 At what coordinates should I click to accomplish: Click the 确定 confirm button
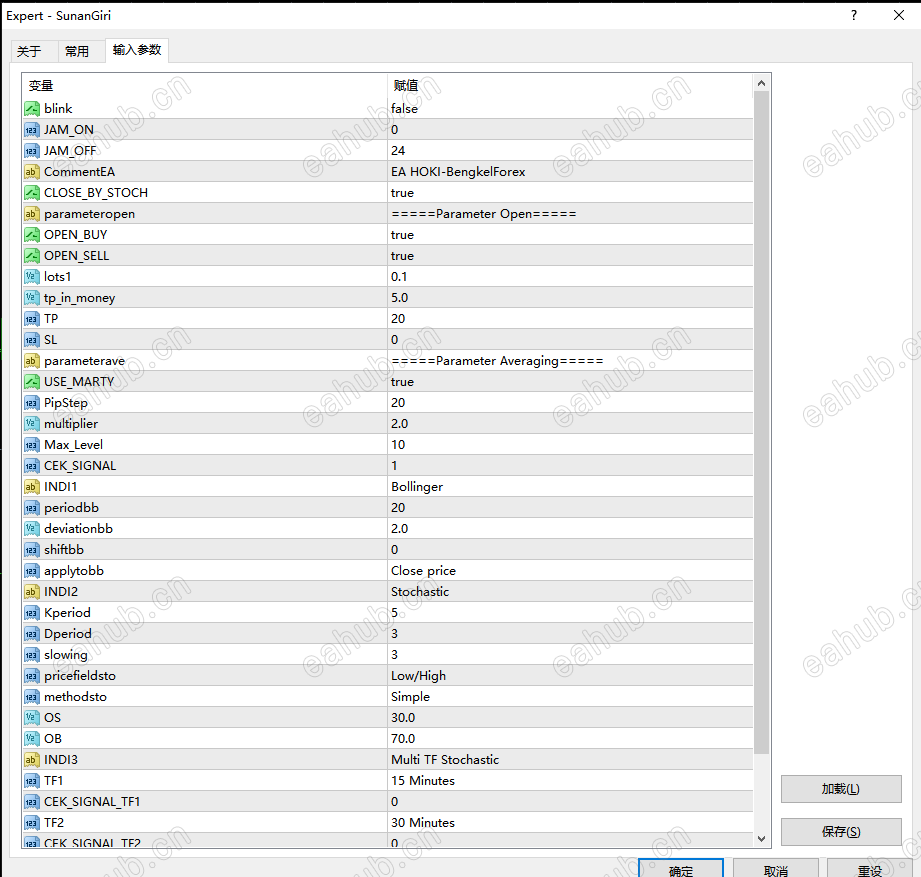click(681, 869)
